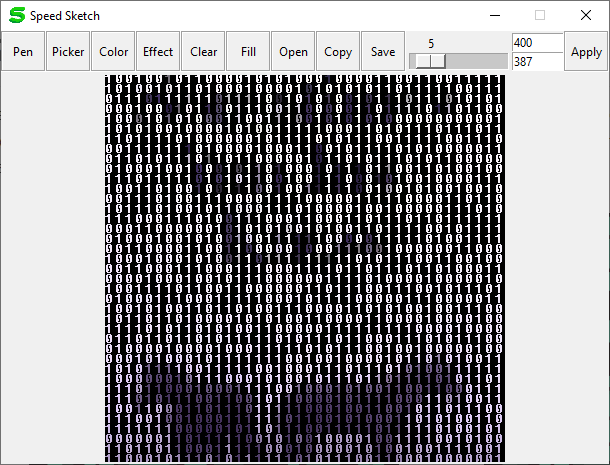Copy the sketch using Copy button

[338, 52]
